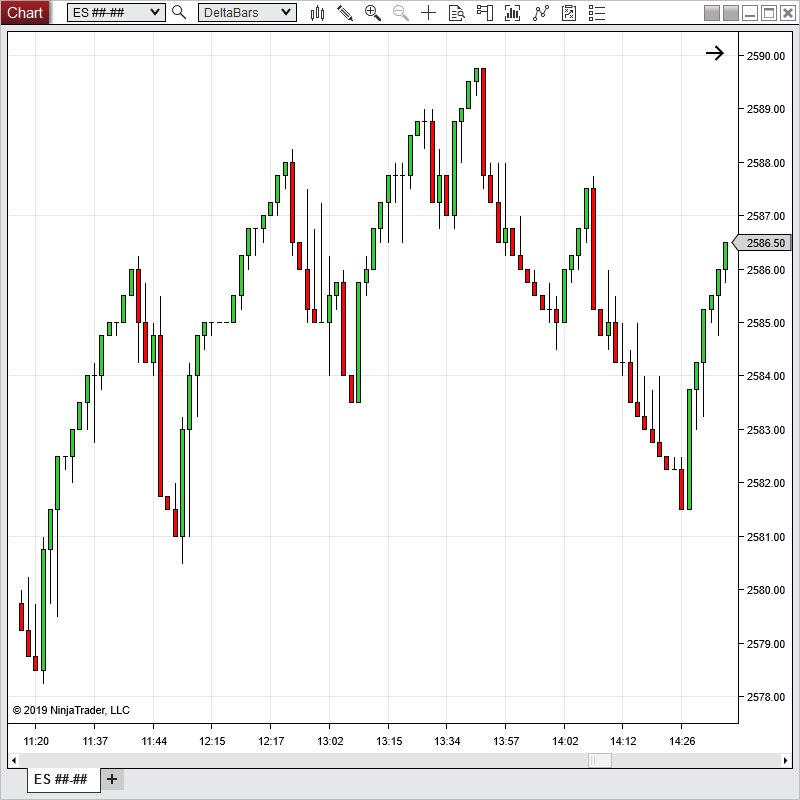Image resolution: width=800 pixels, height=800 pixels.
Task: Open the chart properties list icon
Action: (597, 13)
